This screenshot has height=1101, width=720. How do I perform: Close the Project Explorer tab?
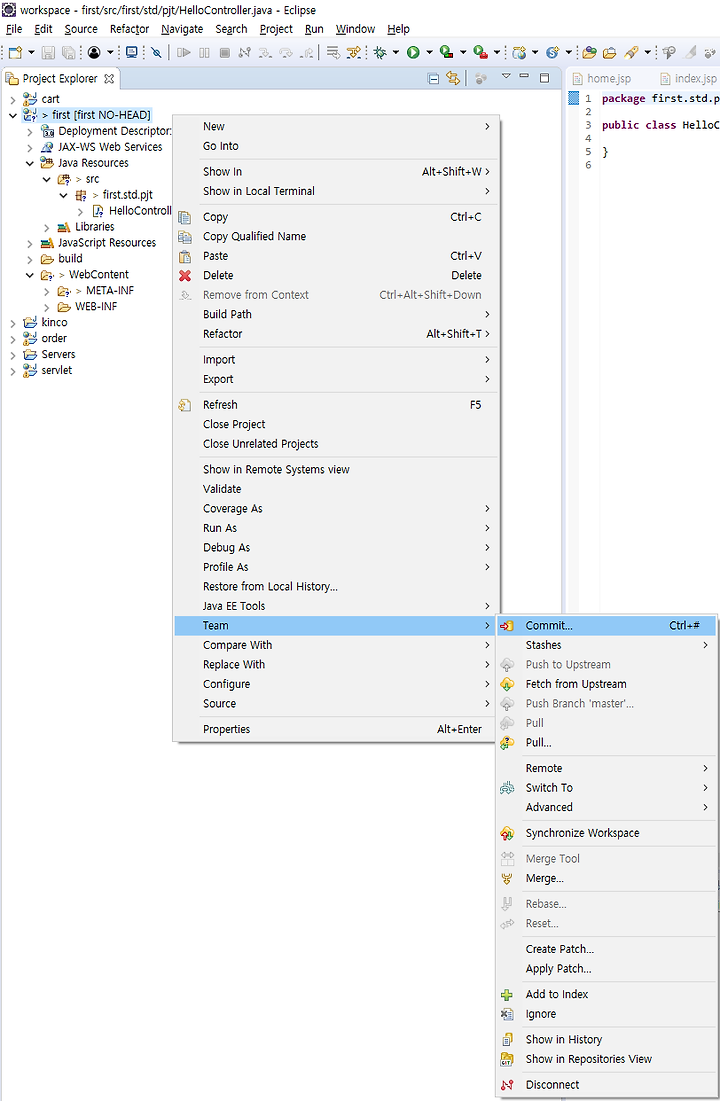(x=109, y=79)
